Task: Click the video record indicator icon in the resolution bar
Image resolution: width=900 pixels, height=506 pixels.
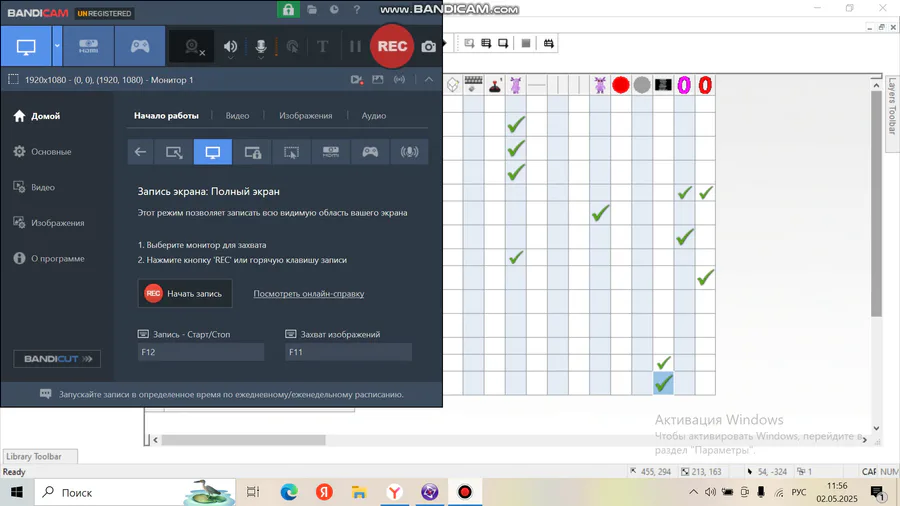Action: click(x=356, y=80)
